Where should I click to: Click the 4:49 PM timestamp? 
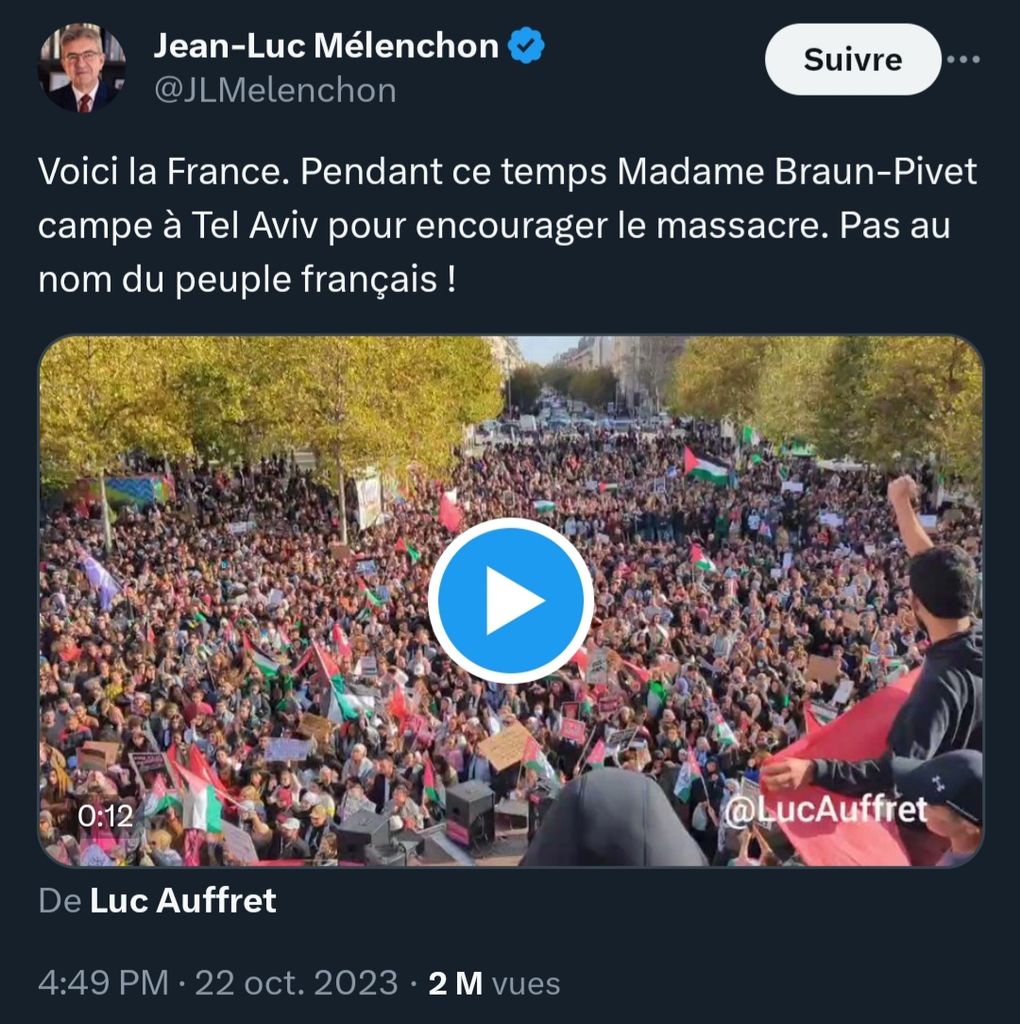click(x=103, y=983)
